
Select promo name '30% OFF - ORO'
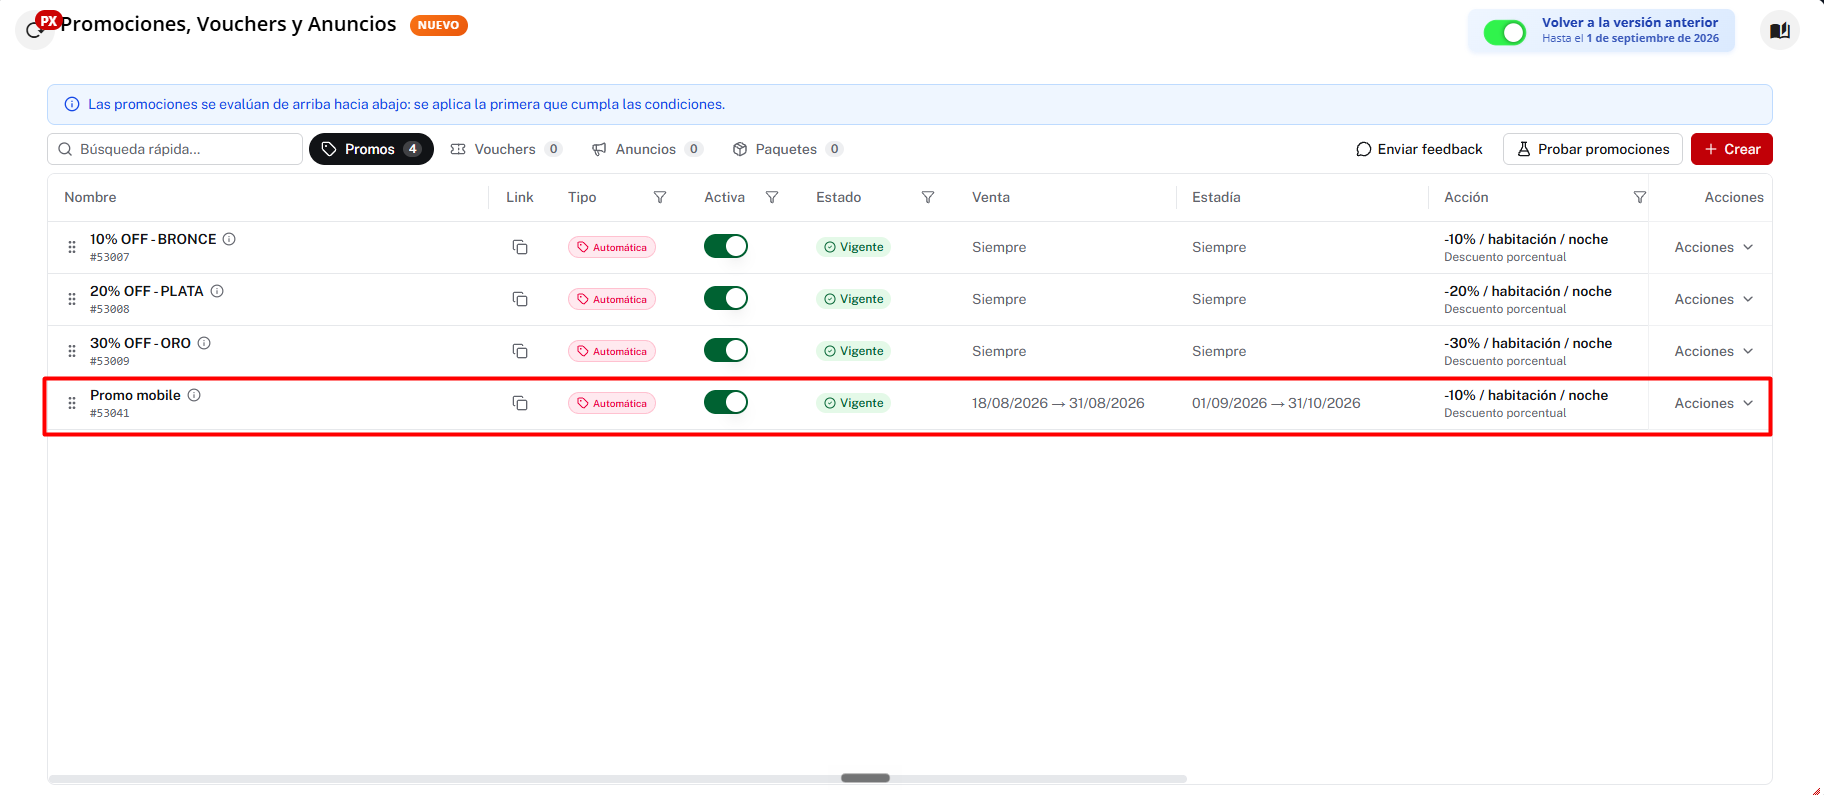click(140, 343)
